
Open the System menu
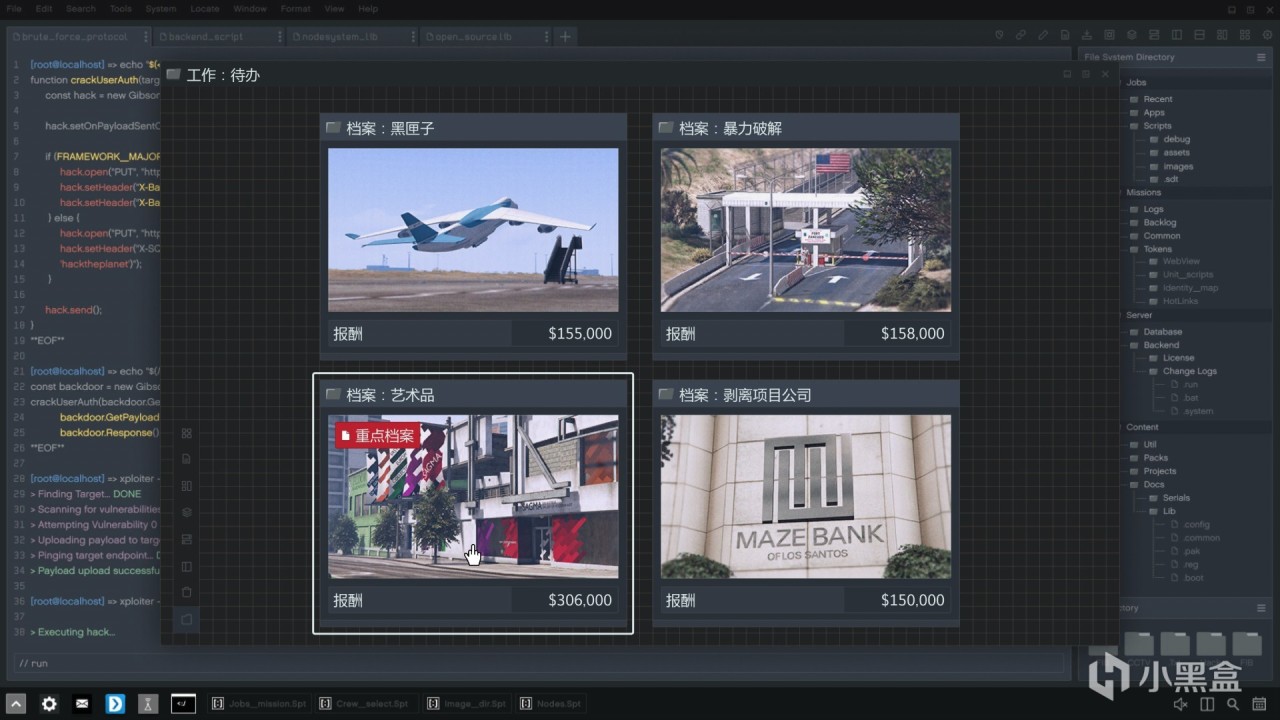click(160, 9)
